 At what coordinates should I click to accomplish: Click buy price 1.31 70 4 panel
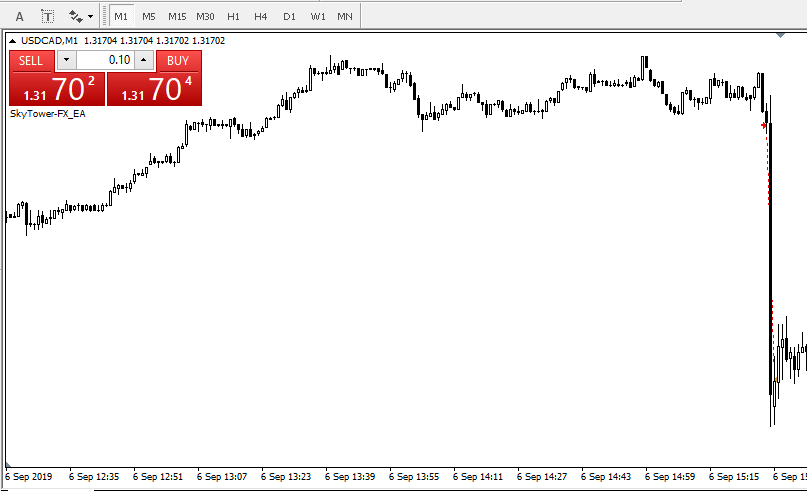click(154, 89)
